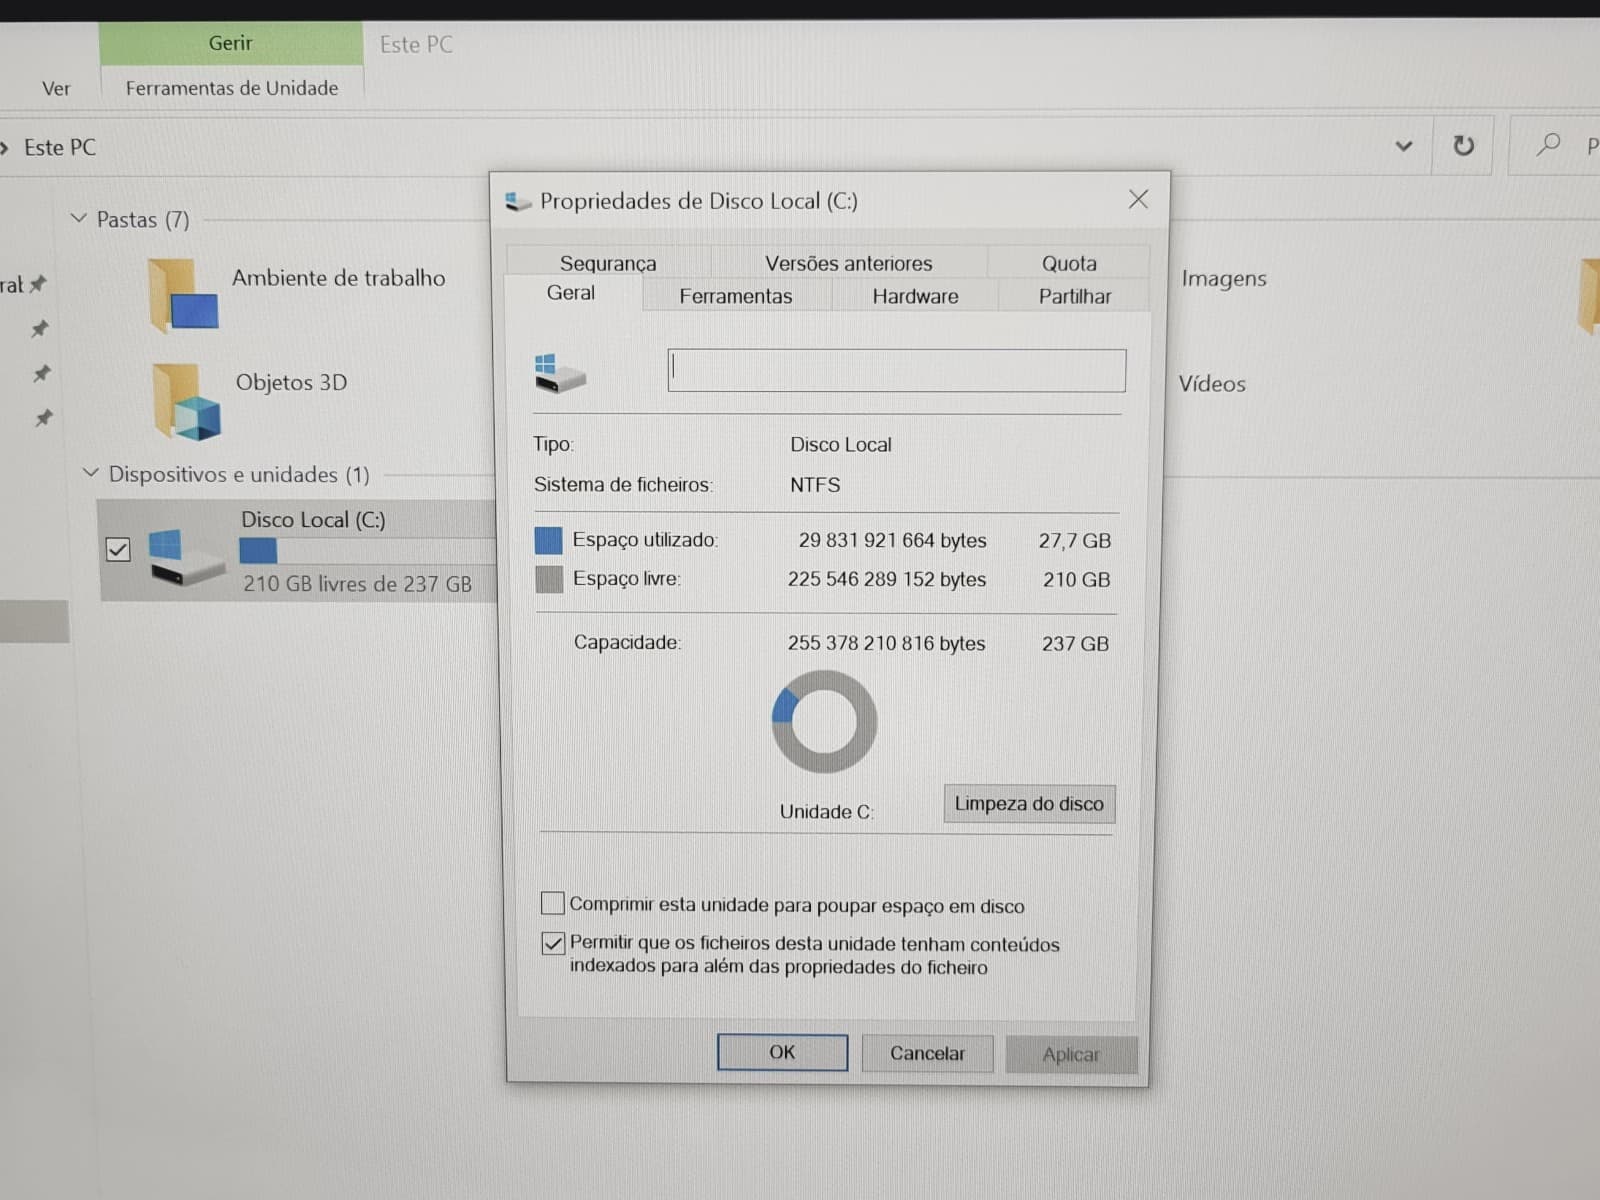Click the Disco Local (C:) drive icon in Explorer

[185, 557]
